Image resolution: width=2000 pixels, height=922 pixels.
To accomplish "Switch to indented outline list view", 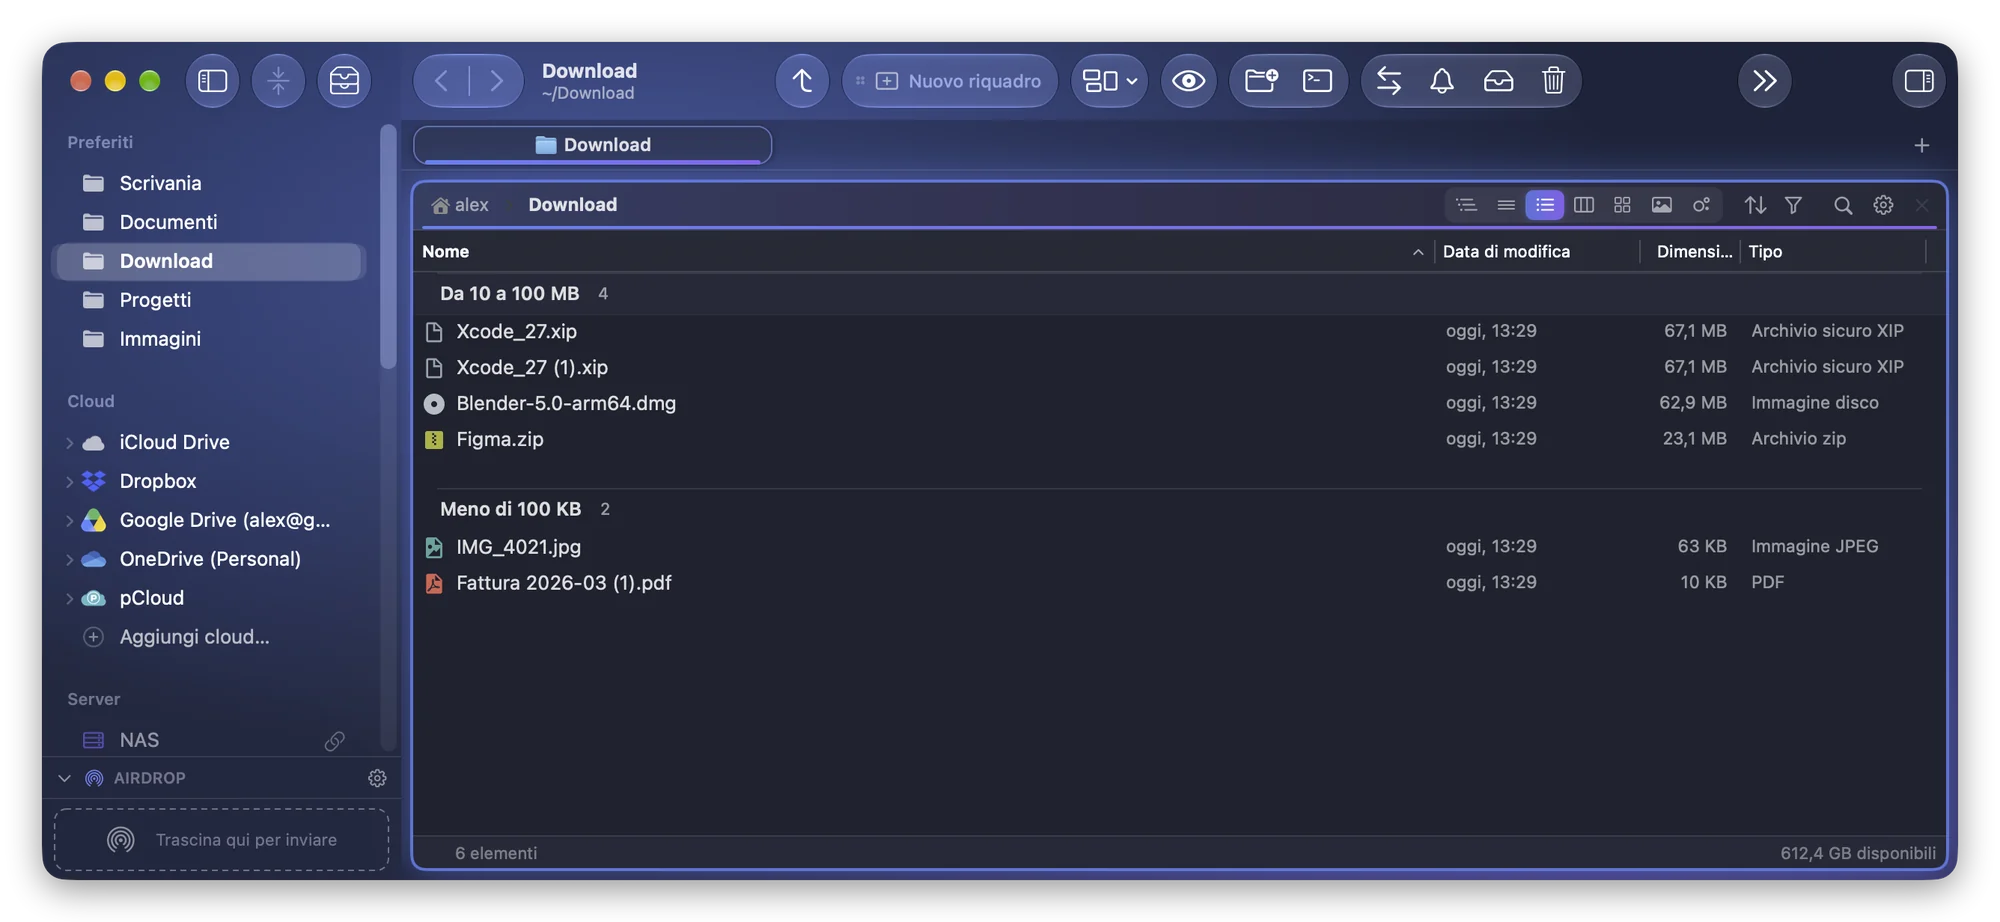I will pos(1466,205).
